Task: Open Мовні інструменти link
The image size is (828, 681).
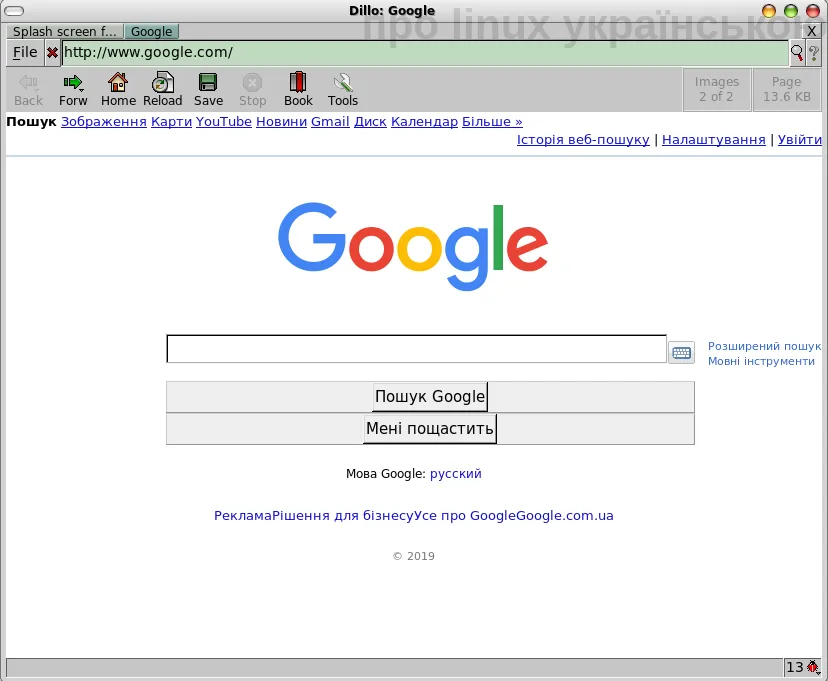Action: click(761, 362)
